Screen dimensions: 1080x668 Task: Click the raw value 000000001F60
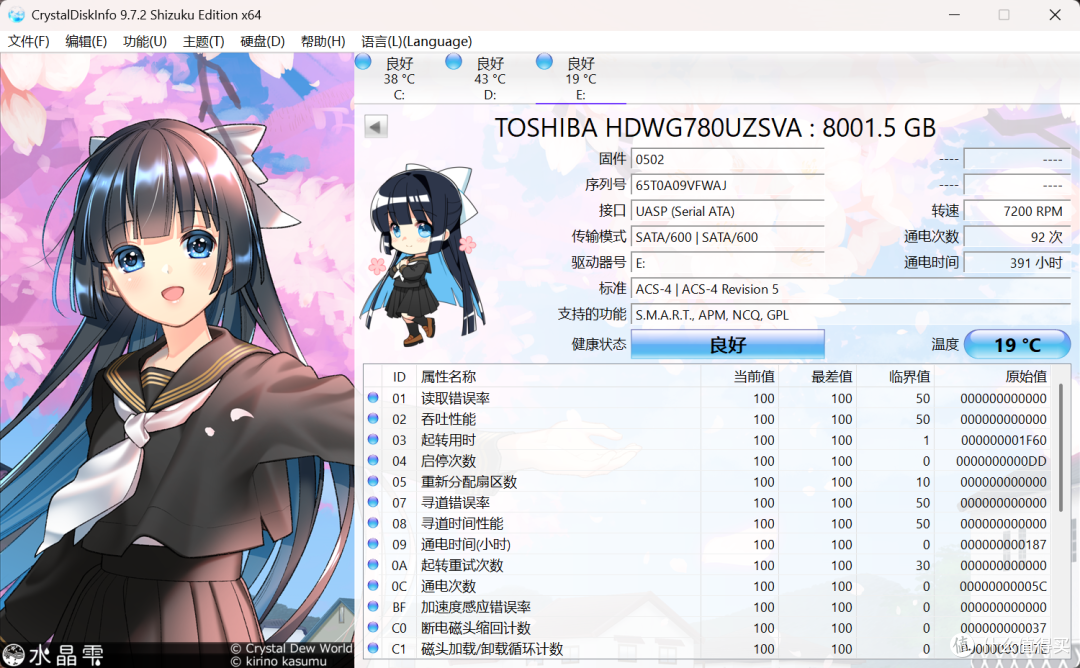(1004, 440)
